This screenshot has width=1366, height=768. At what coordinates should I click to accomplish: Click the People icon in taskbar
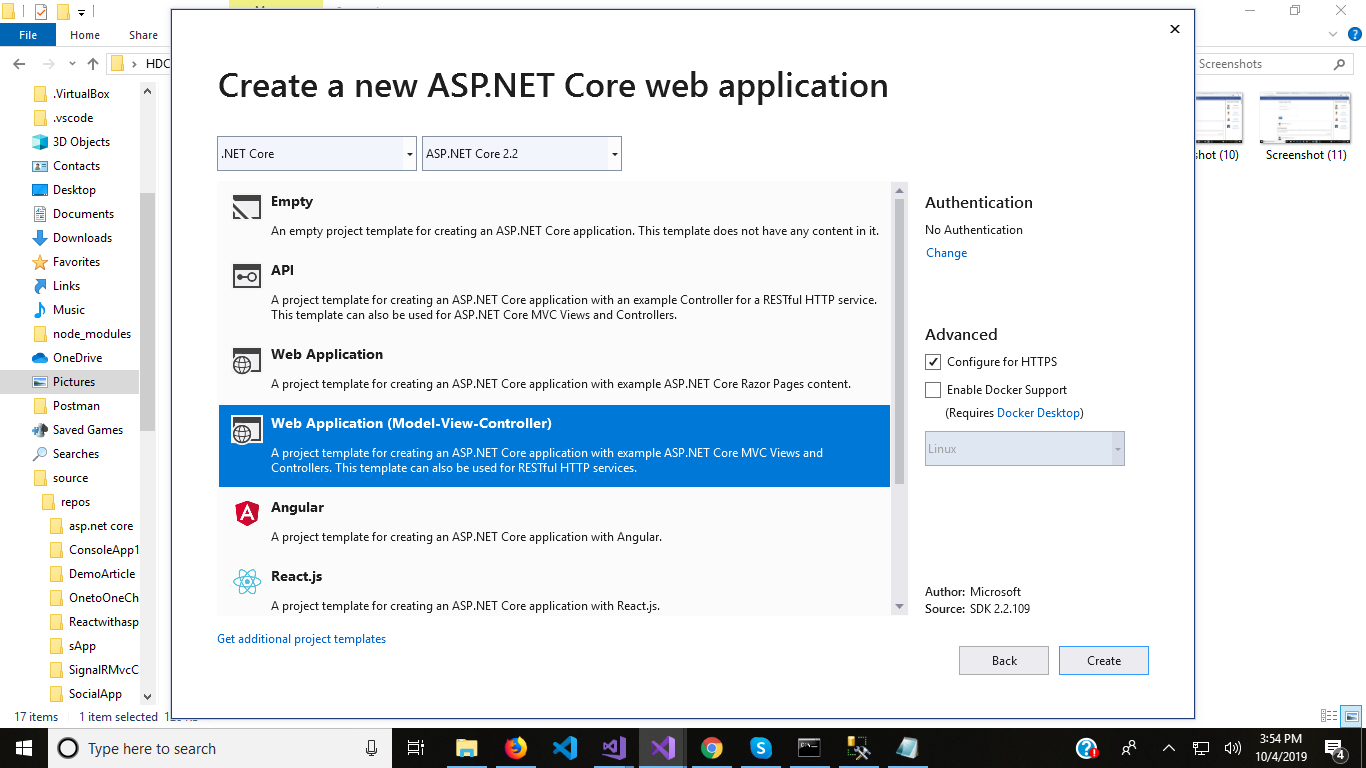click(1129, 748)
